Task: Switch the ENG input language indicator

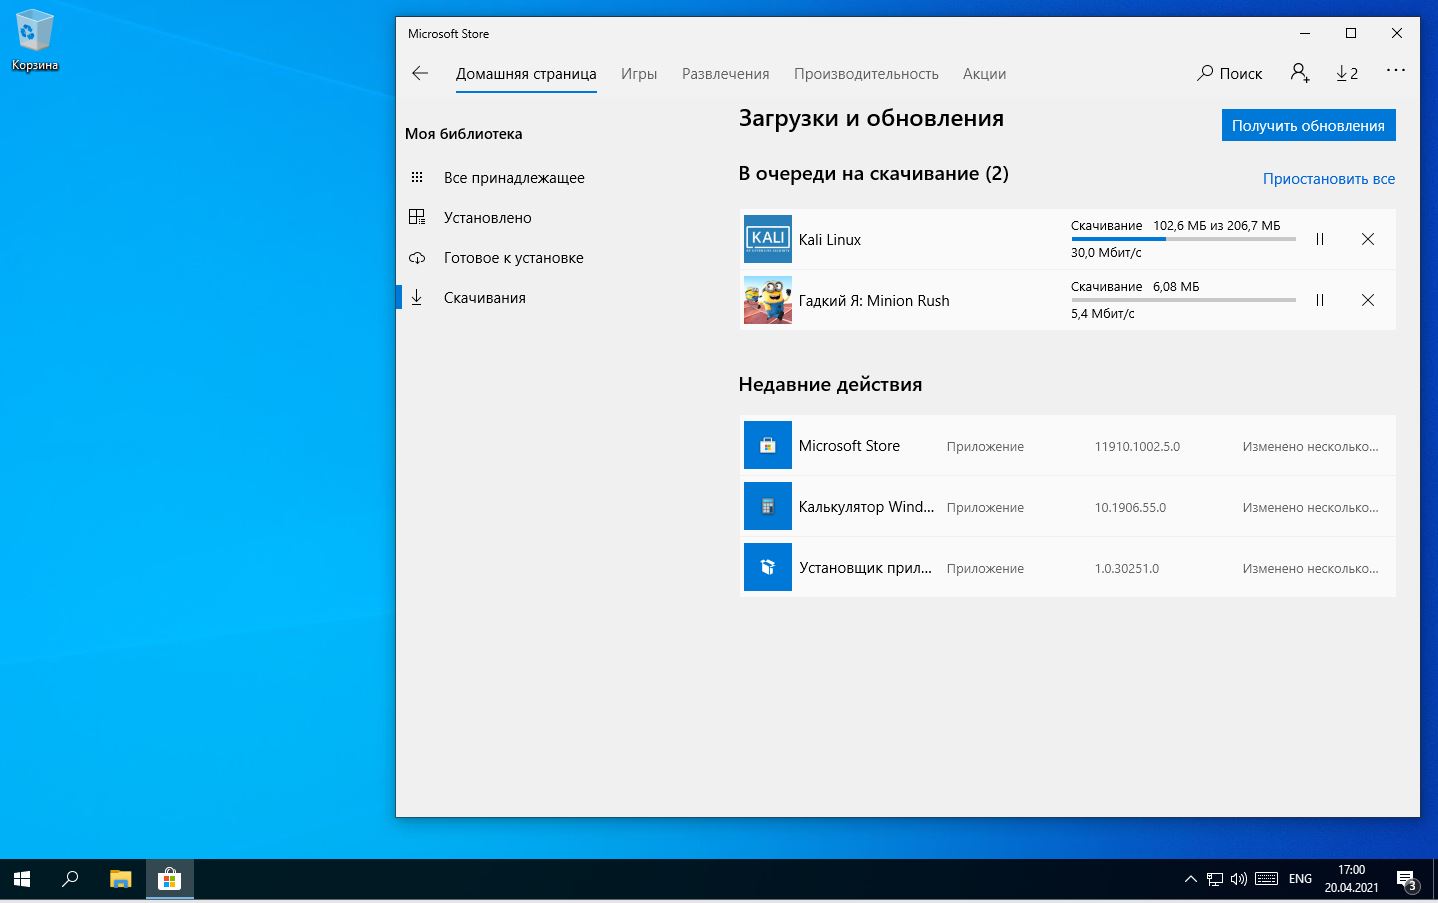Action: click(x=1300, y=879)
